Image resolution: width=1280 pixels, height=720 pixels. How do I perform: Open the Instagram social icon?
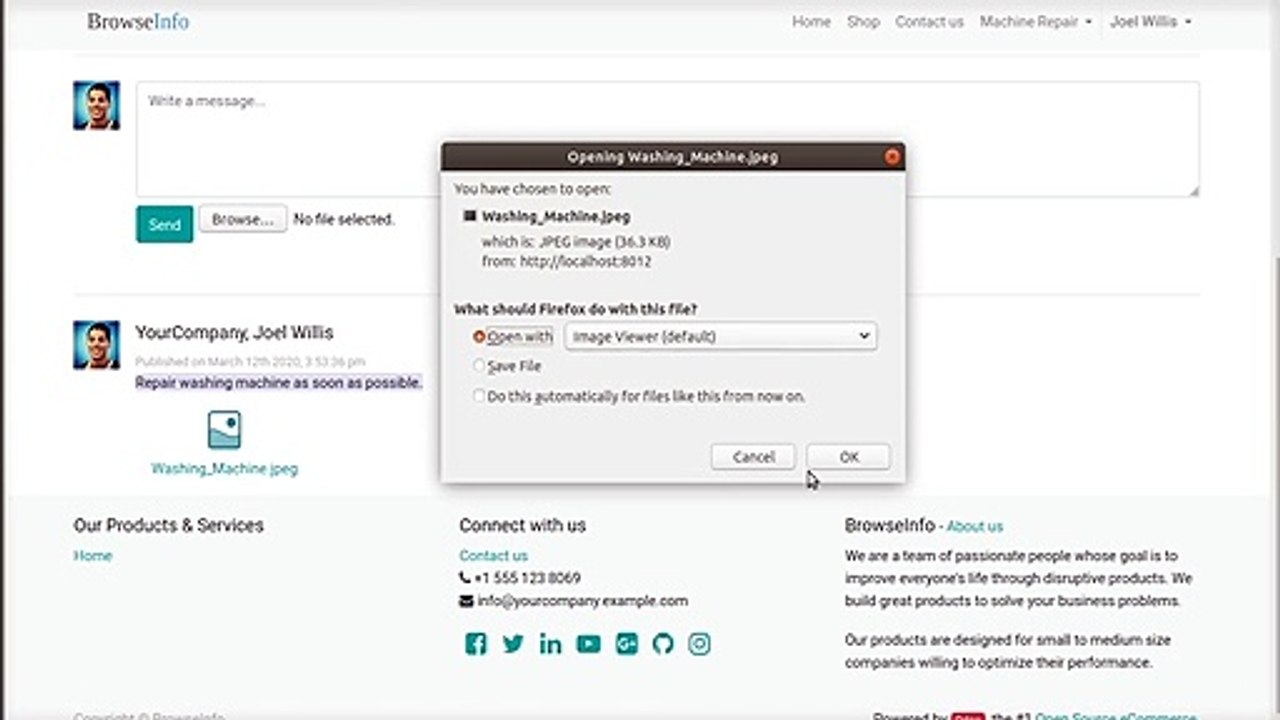point(700,644)
